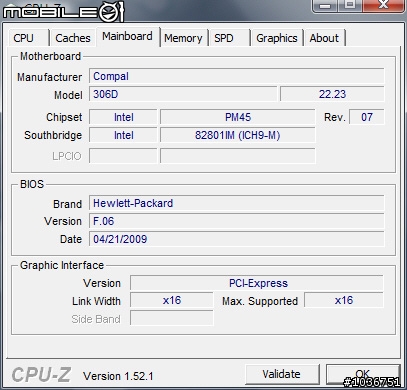Click the Validate button
The height and width of the screenshot is (390, 407).
click(282, 374)
